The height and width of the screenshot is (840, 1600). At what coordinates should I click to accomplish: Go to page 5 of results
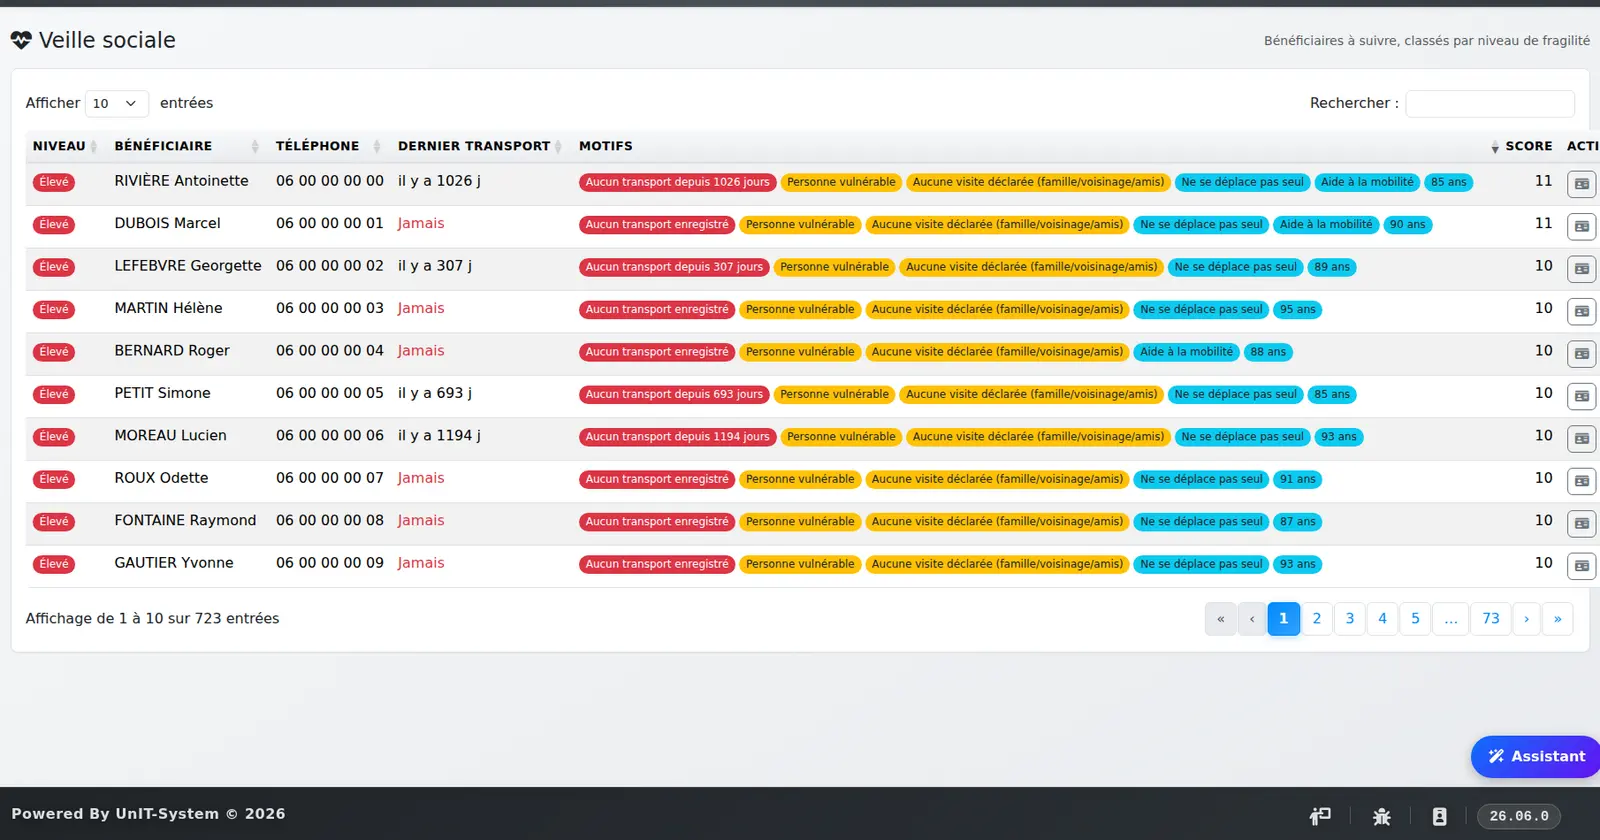click(x=1415, y=619)
